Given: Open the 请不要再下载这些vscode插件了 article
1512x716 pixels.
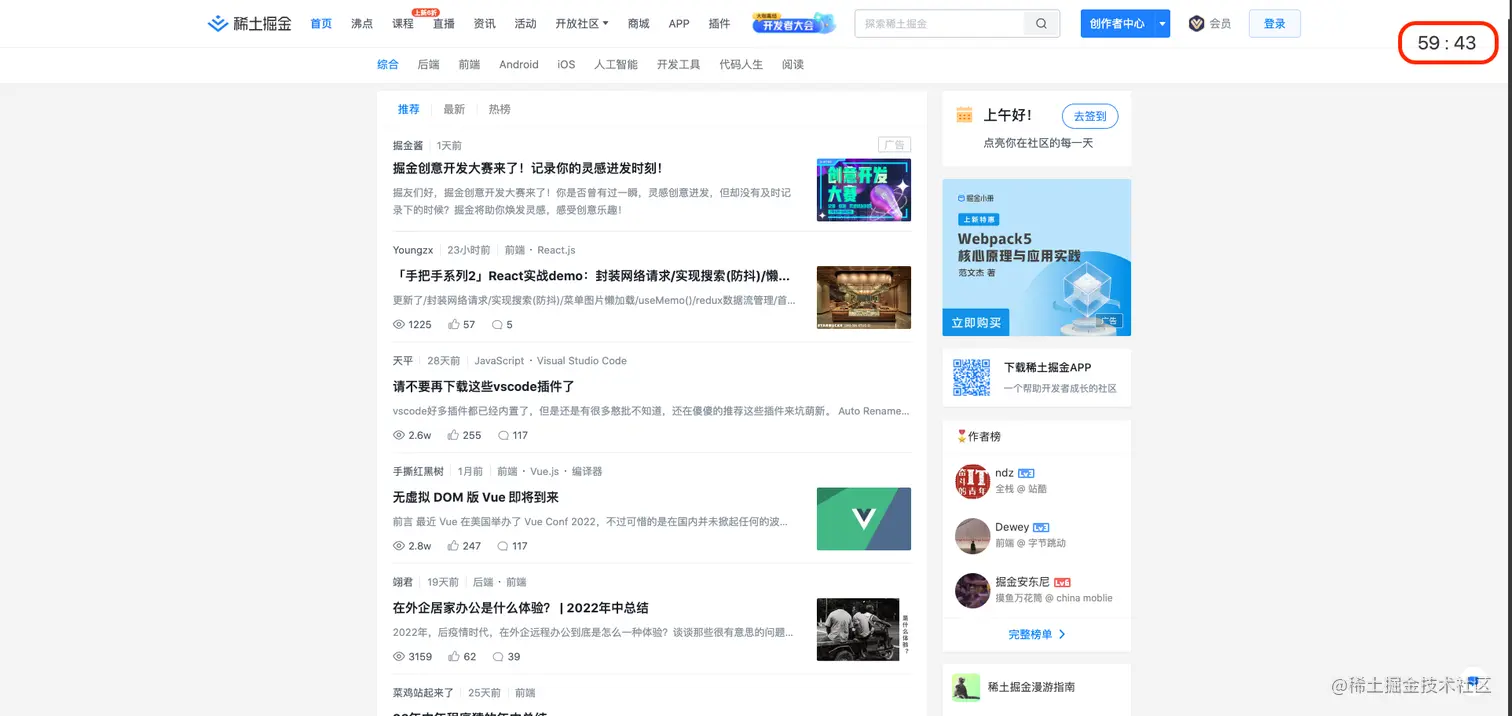Looking at the screenshot, I should click(484, 386).
